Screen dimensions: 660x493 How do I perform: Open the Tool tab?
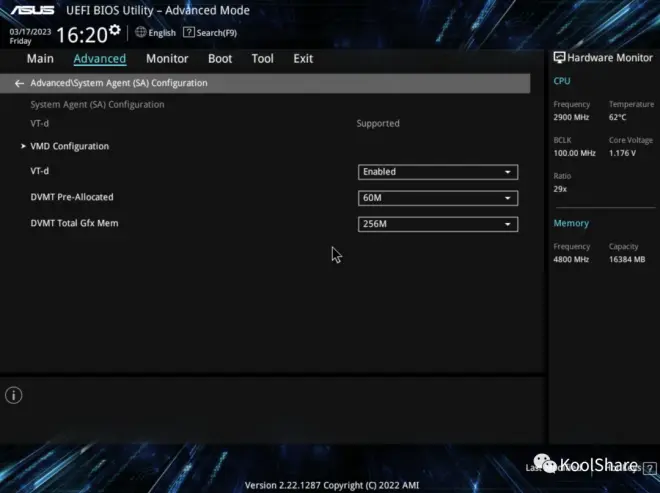tap(262, 59)
